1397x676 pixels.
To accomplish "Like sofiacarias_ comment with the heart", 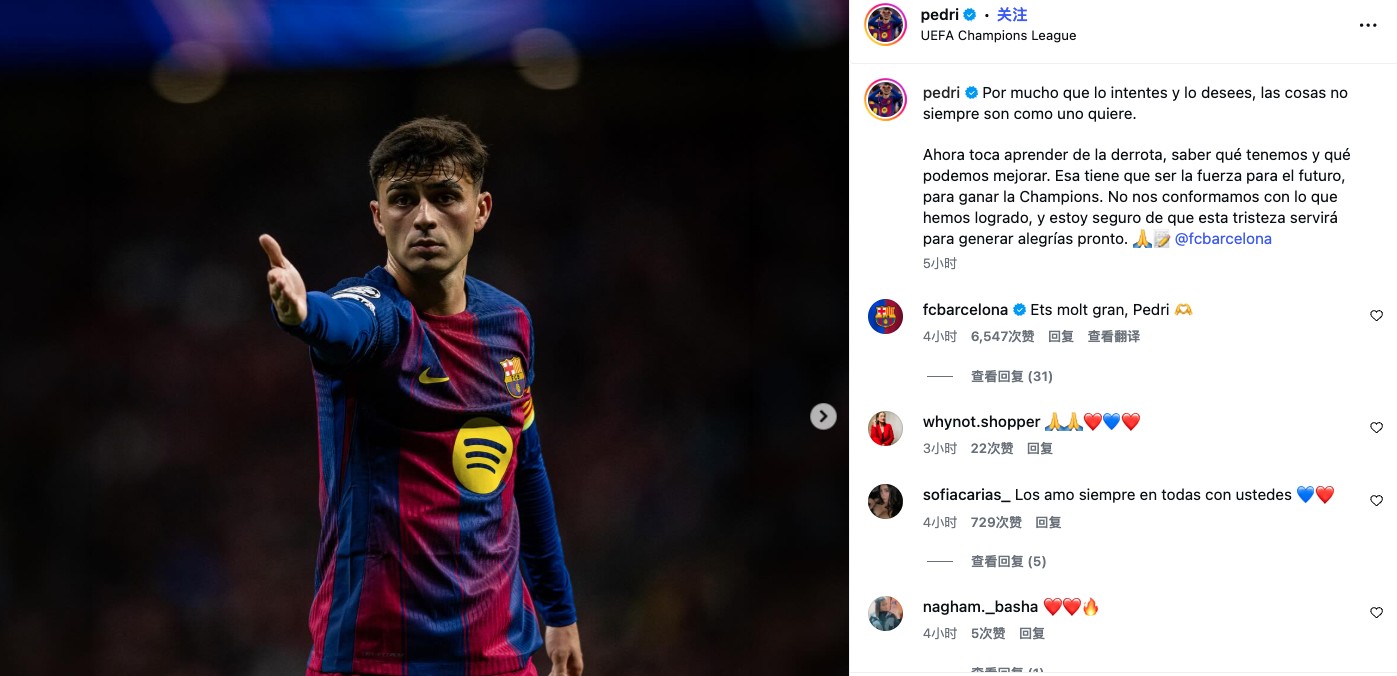I will pyautogui.click(x=1376, y=501).
